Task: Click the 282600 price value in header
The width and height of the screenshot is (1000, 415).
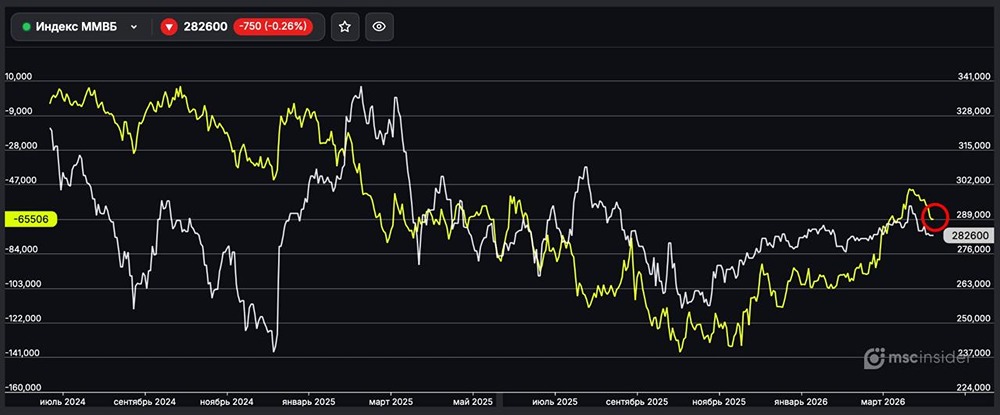Action: click(x=205, y=27)
